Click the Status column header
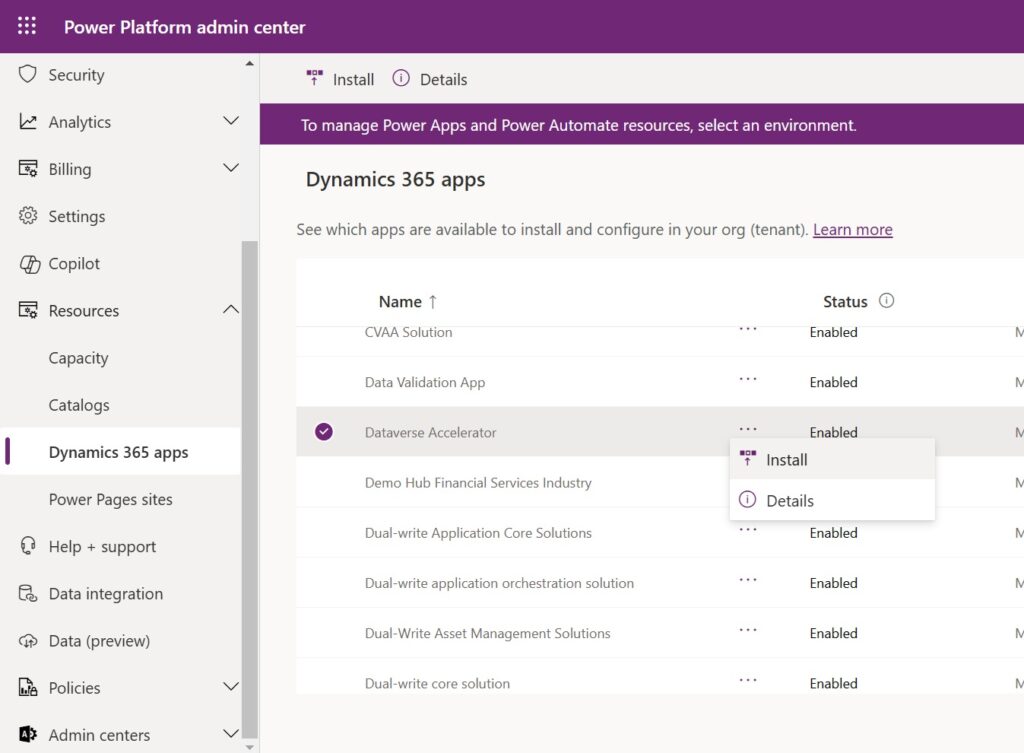Screen dimensions: 1024x753 click(845, 302)
